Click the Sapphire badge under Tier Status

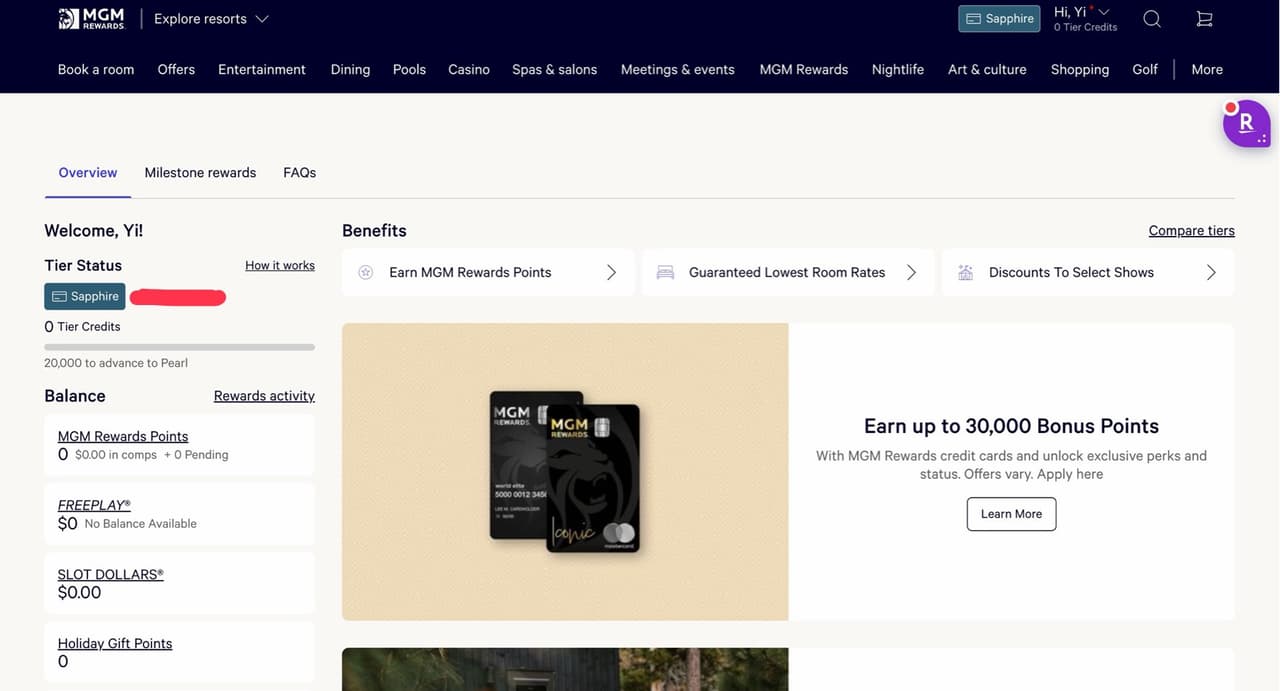[x=85, y=296]
